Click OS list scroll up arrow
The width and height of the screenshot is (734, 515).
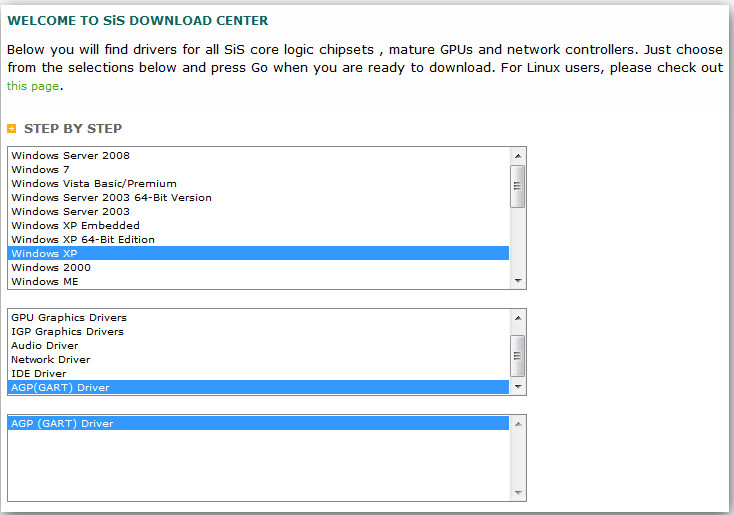pyautogui.click(x=518, y=156)
